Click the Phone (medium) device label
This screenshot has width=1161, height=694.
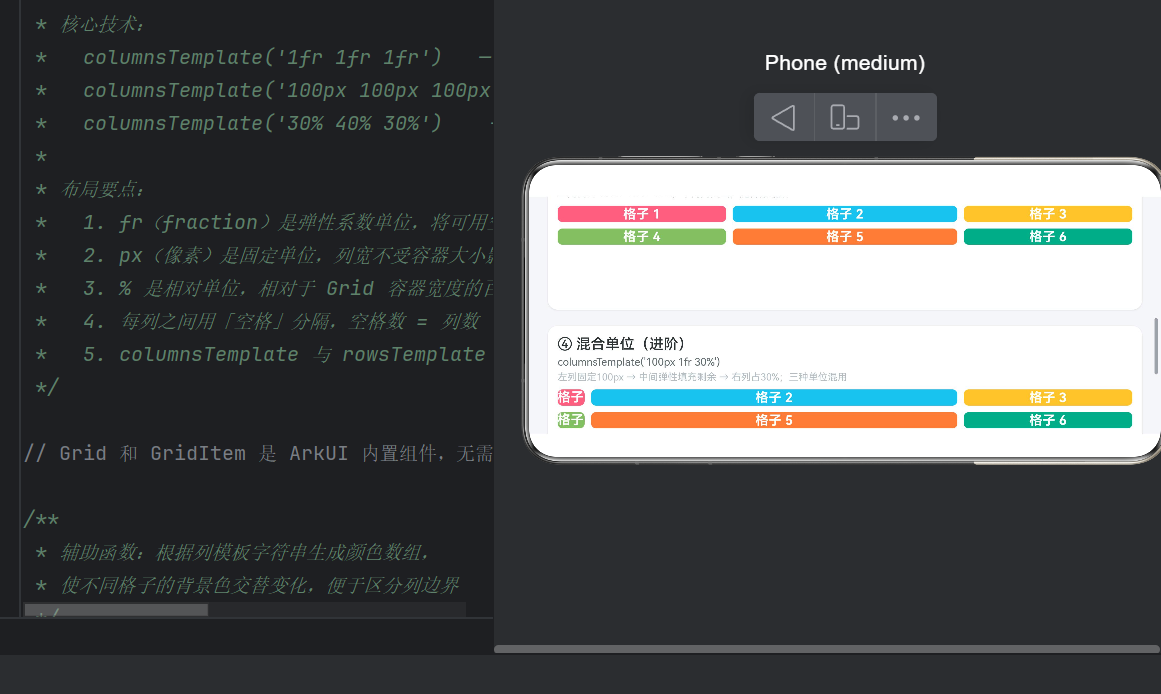[845, 63]
